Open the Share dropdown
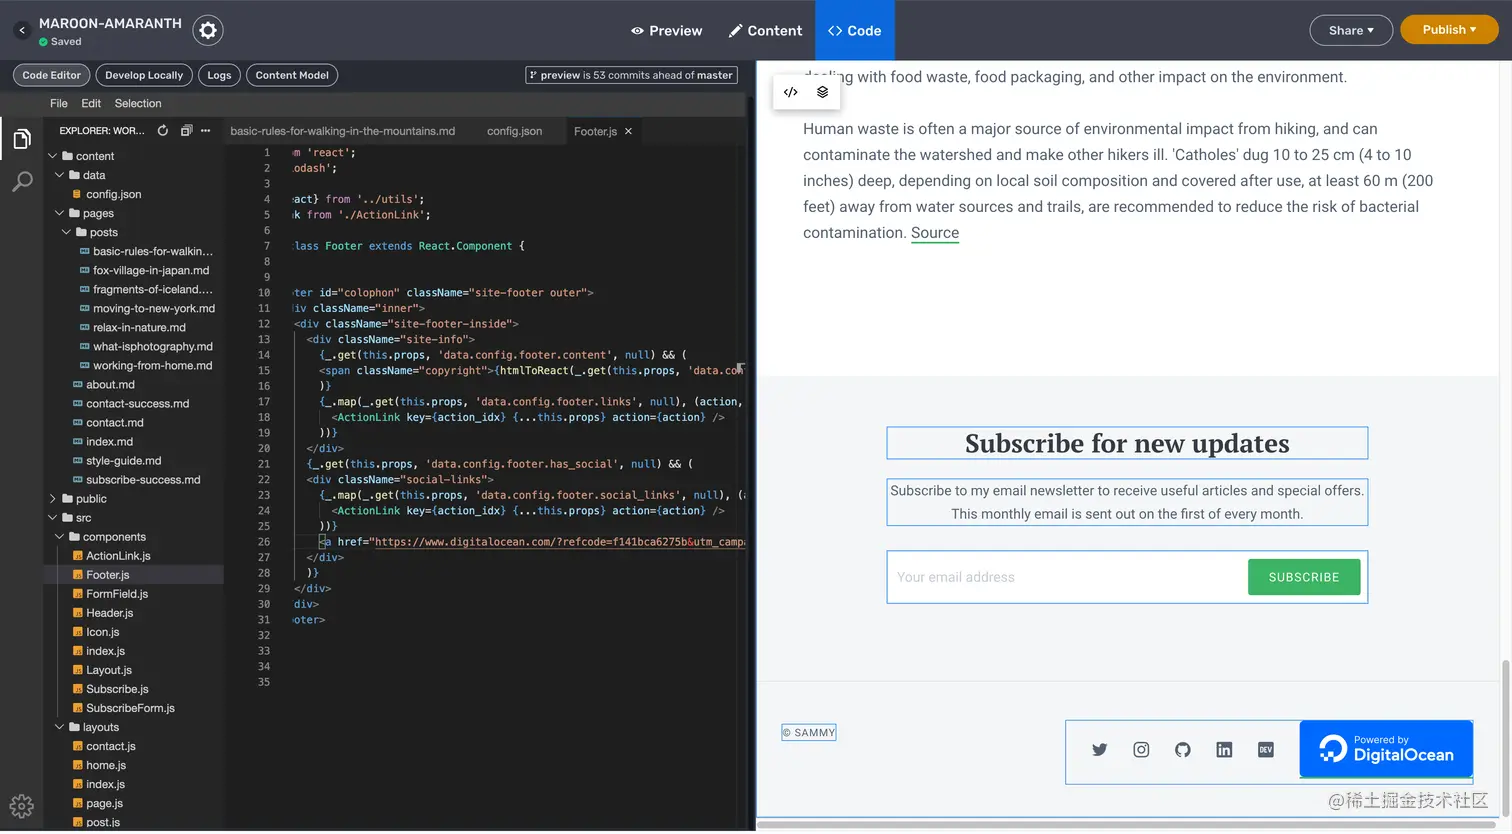Screen dimensions: 1512x834 (1350, 30)
